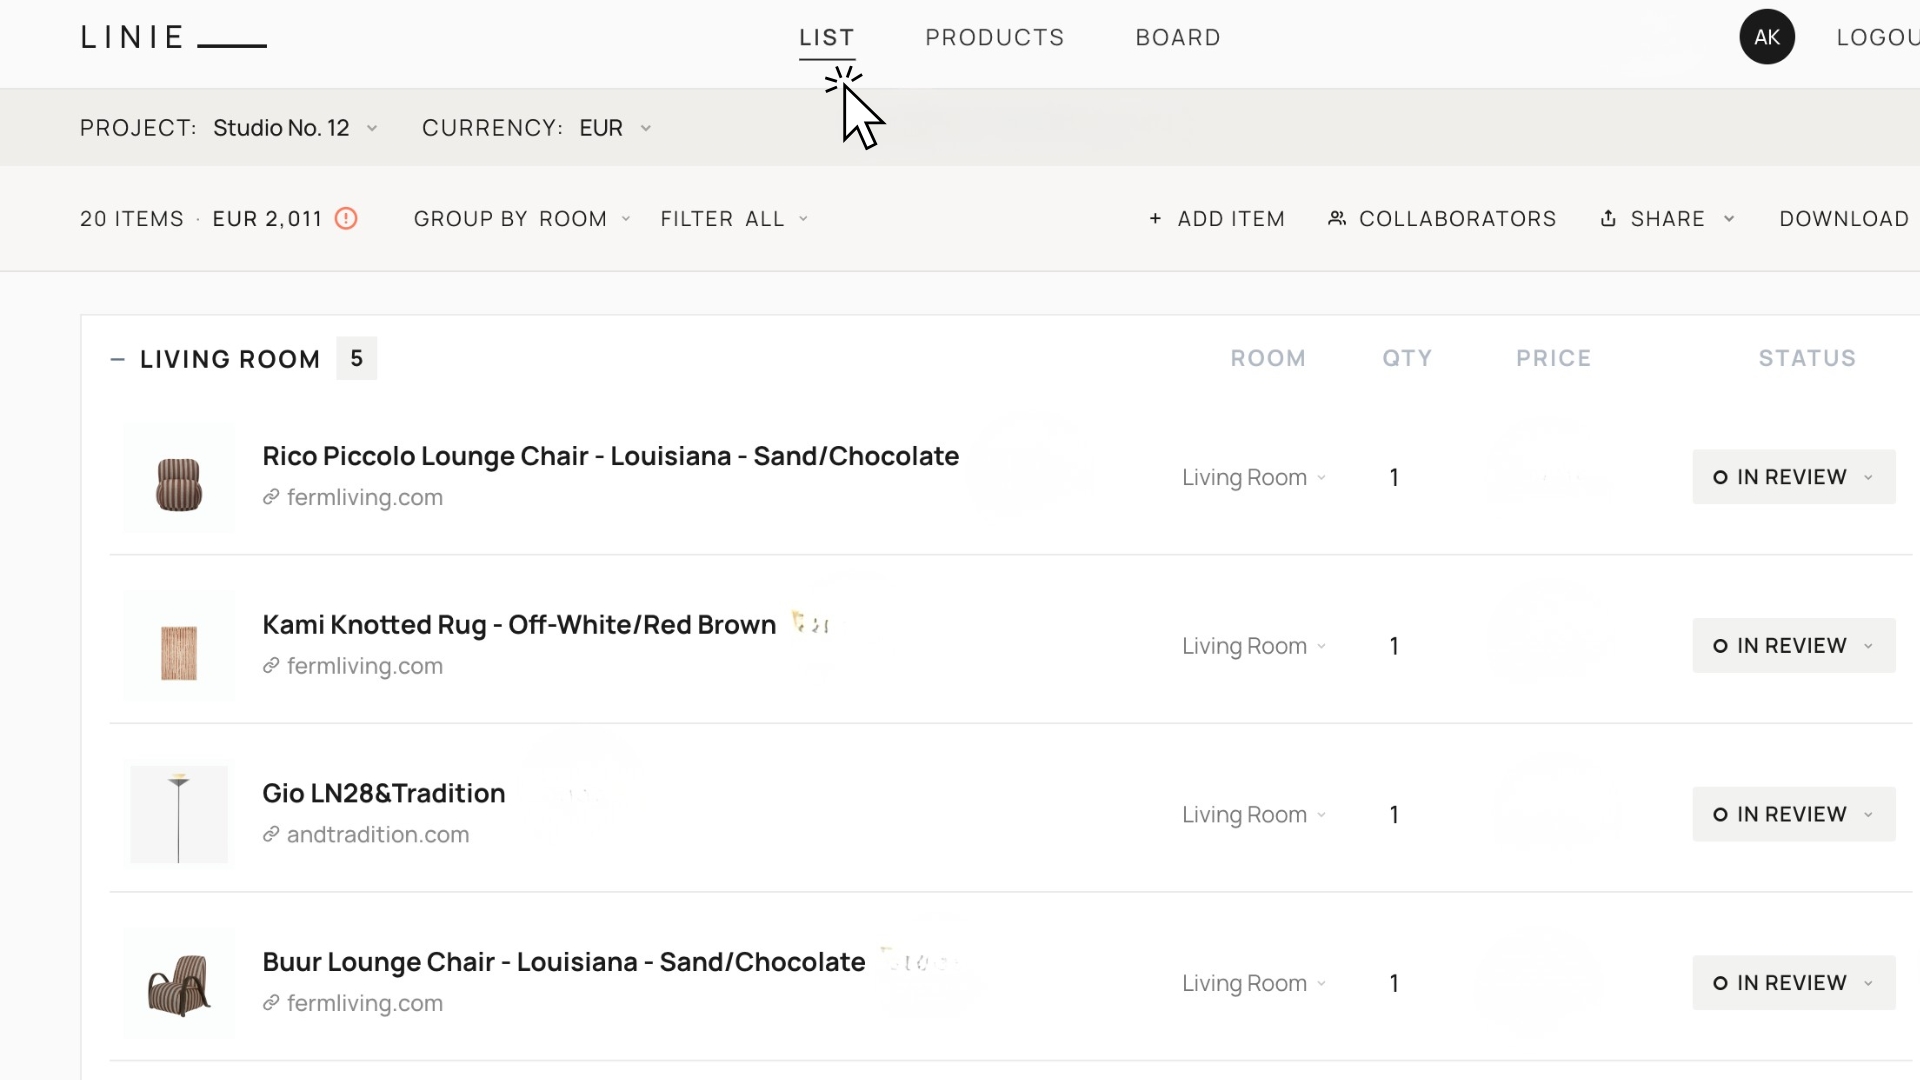Click the Gio LN28&Tradition title
The height and width of the screenshot is (1080, 1920).
[x=384, y=794]
